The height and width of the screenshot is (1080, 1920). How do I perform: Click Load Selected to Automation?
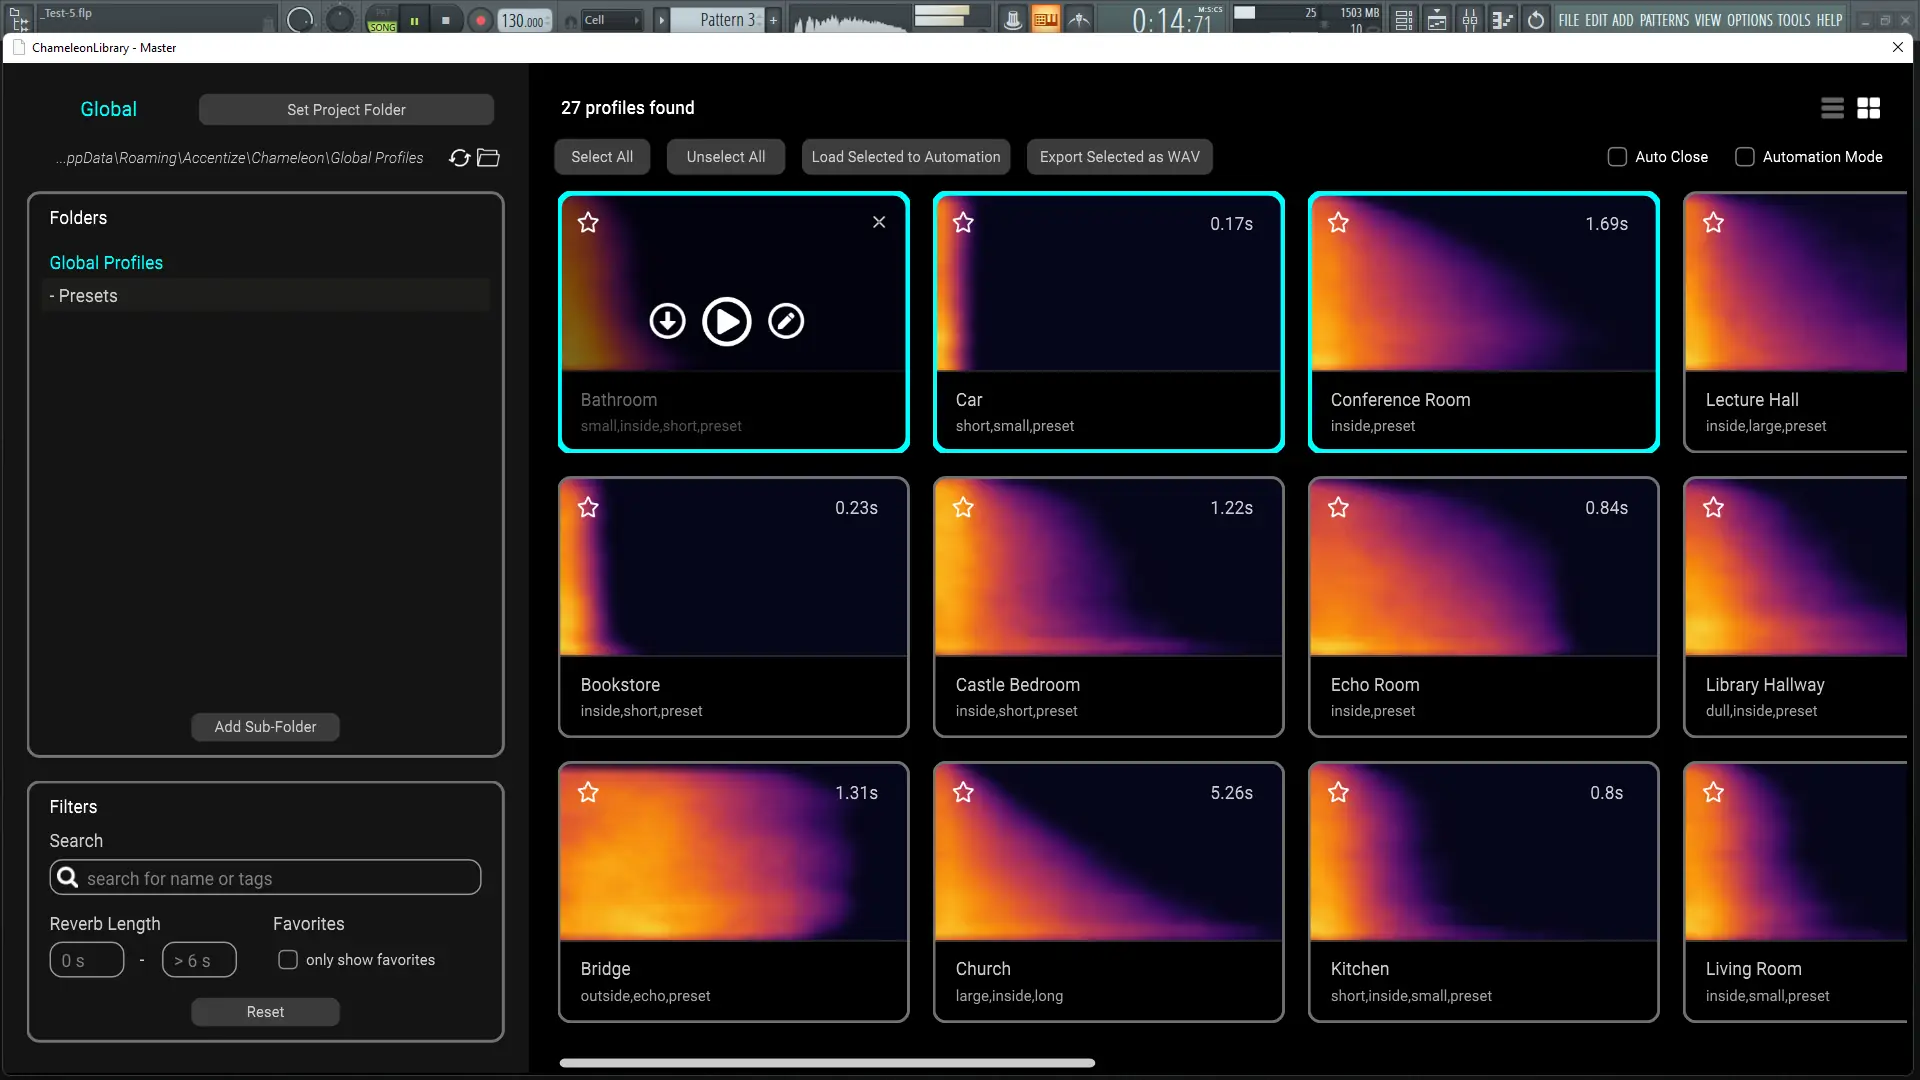tap(905, 157)
